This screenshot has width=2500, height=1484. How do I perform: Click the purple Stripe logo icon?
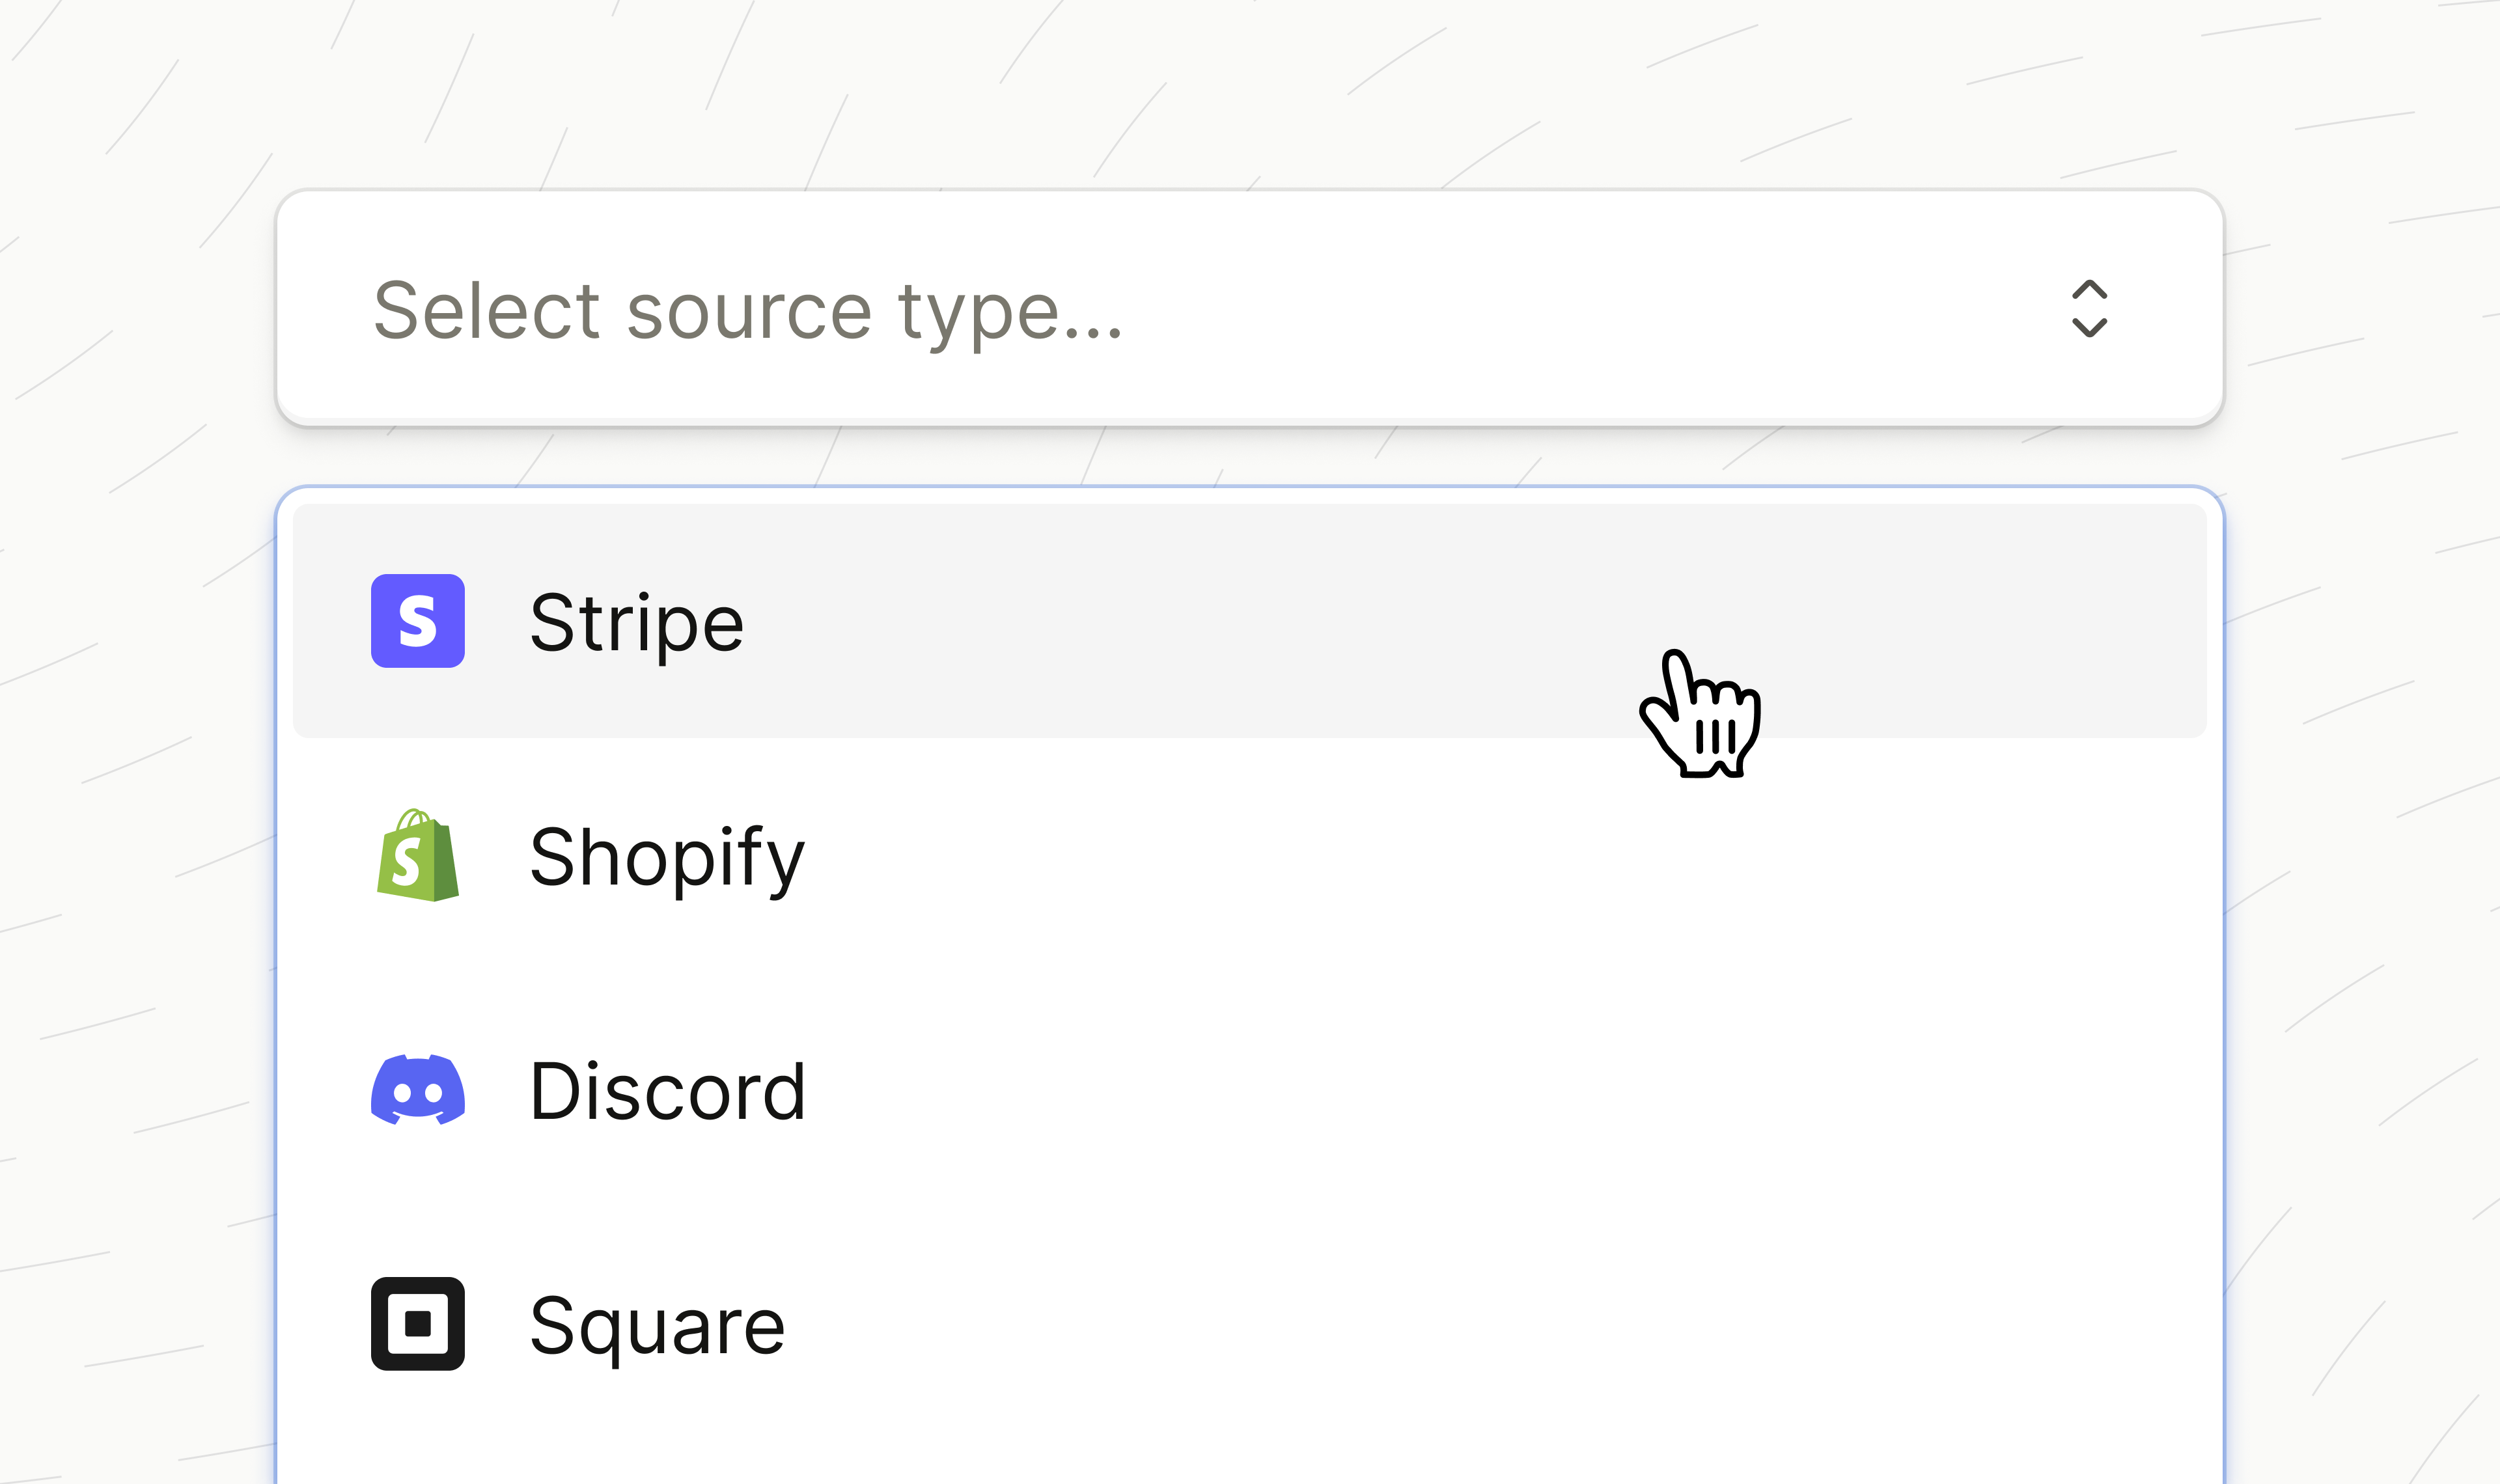click(x=417, y=621)
